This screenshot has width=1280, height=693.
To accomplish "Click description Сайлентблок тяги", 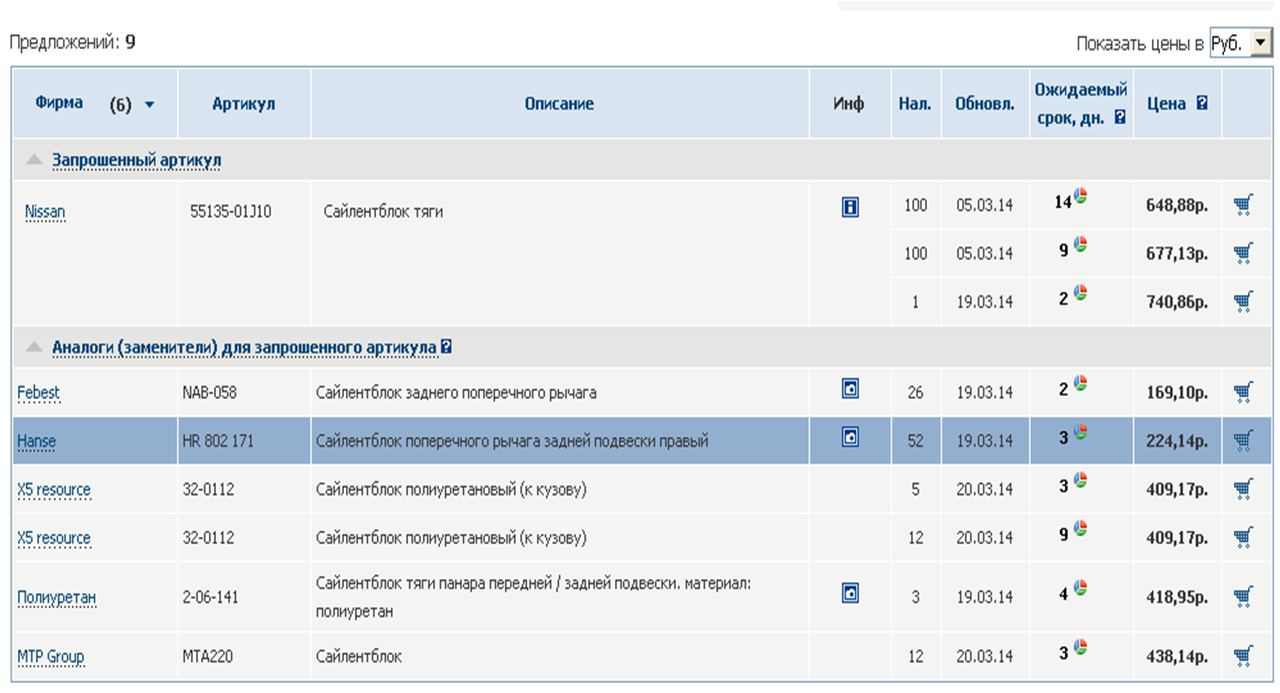I will pyautogui.click(x=383, y=211).
